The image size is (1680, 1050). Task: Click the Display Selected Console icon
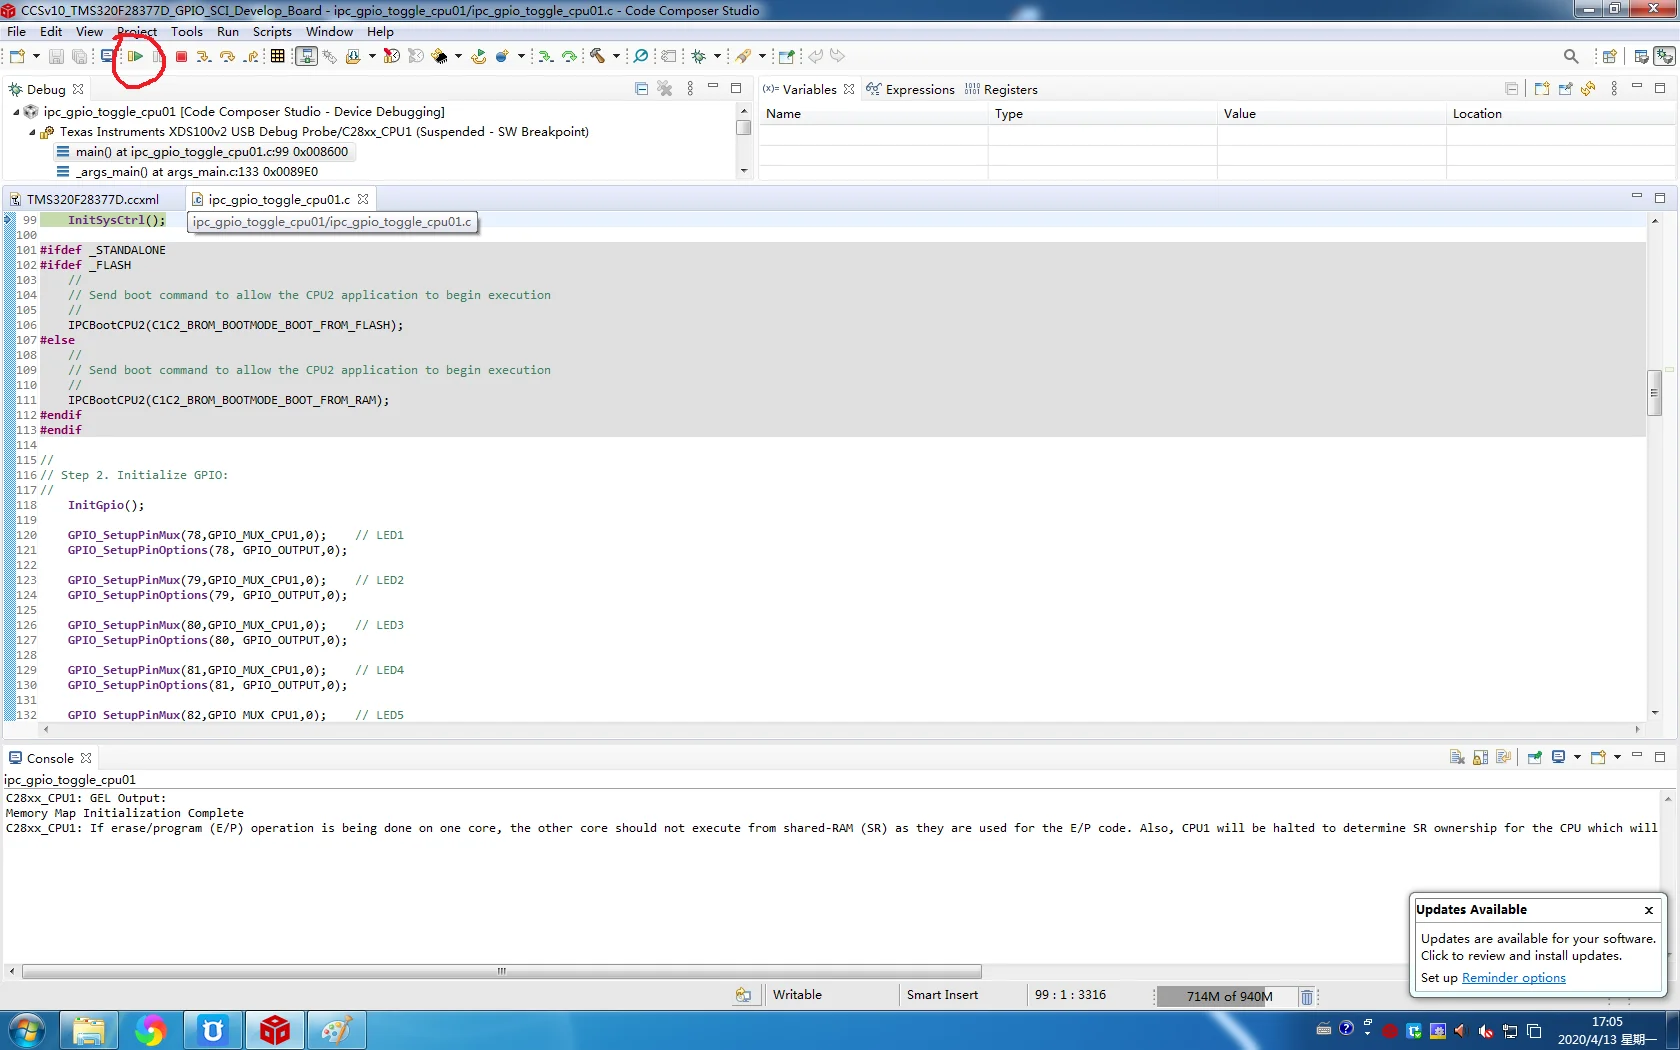click(x=1559, y=758)
